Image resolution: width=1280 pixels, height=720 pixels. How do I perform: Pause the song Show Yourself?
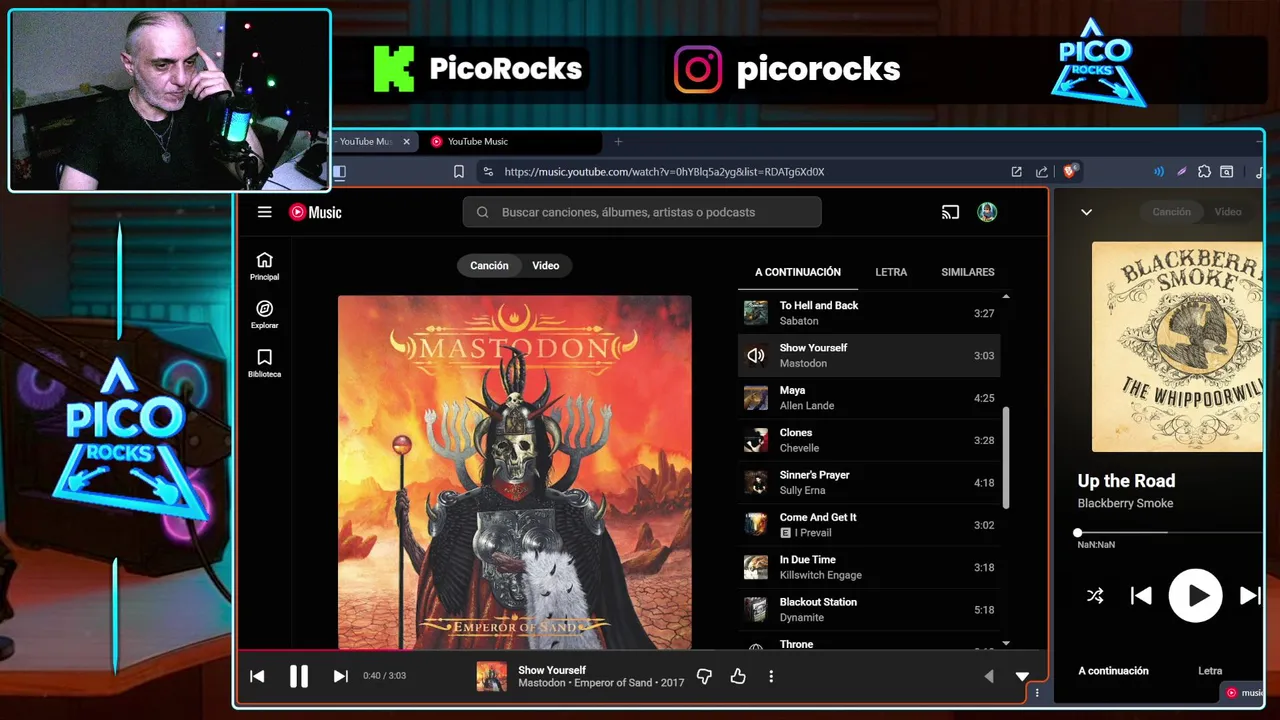298,676
